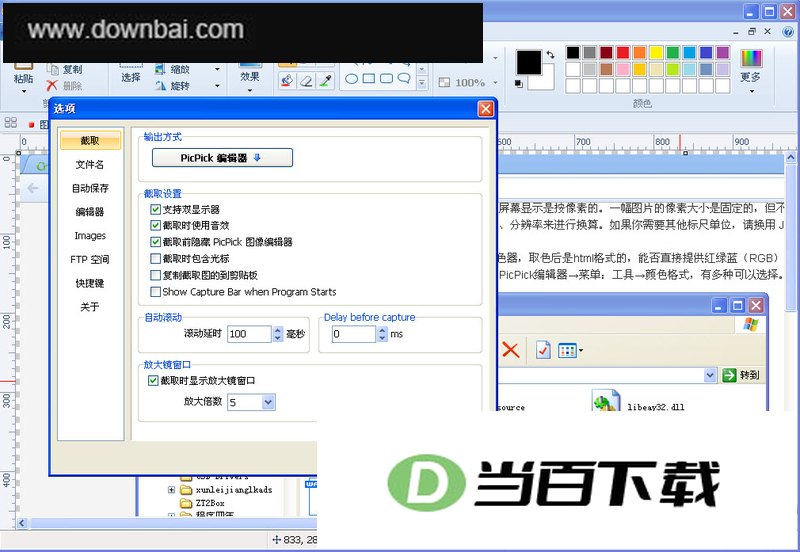This screenshot has height=552, width=800.
Task: Swap foreground and background colors
Action: pos(550,54)
